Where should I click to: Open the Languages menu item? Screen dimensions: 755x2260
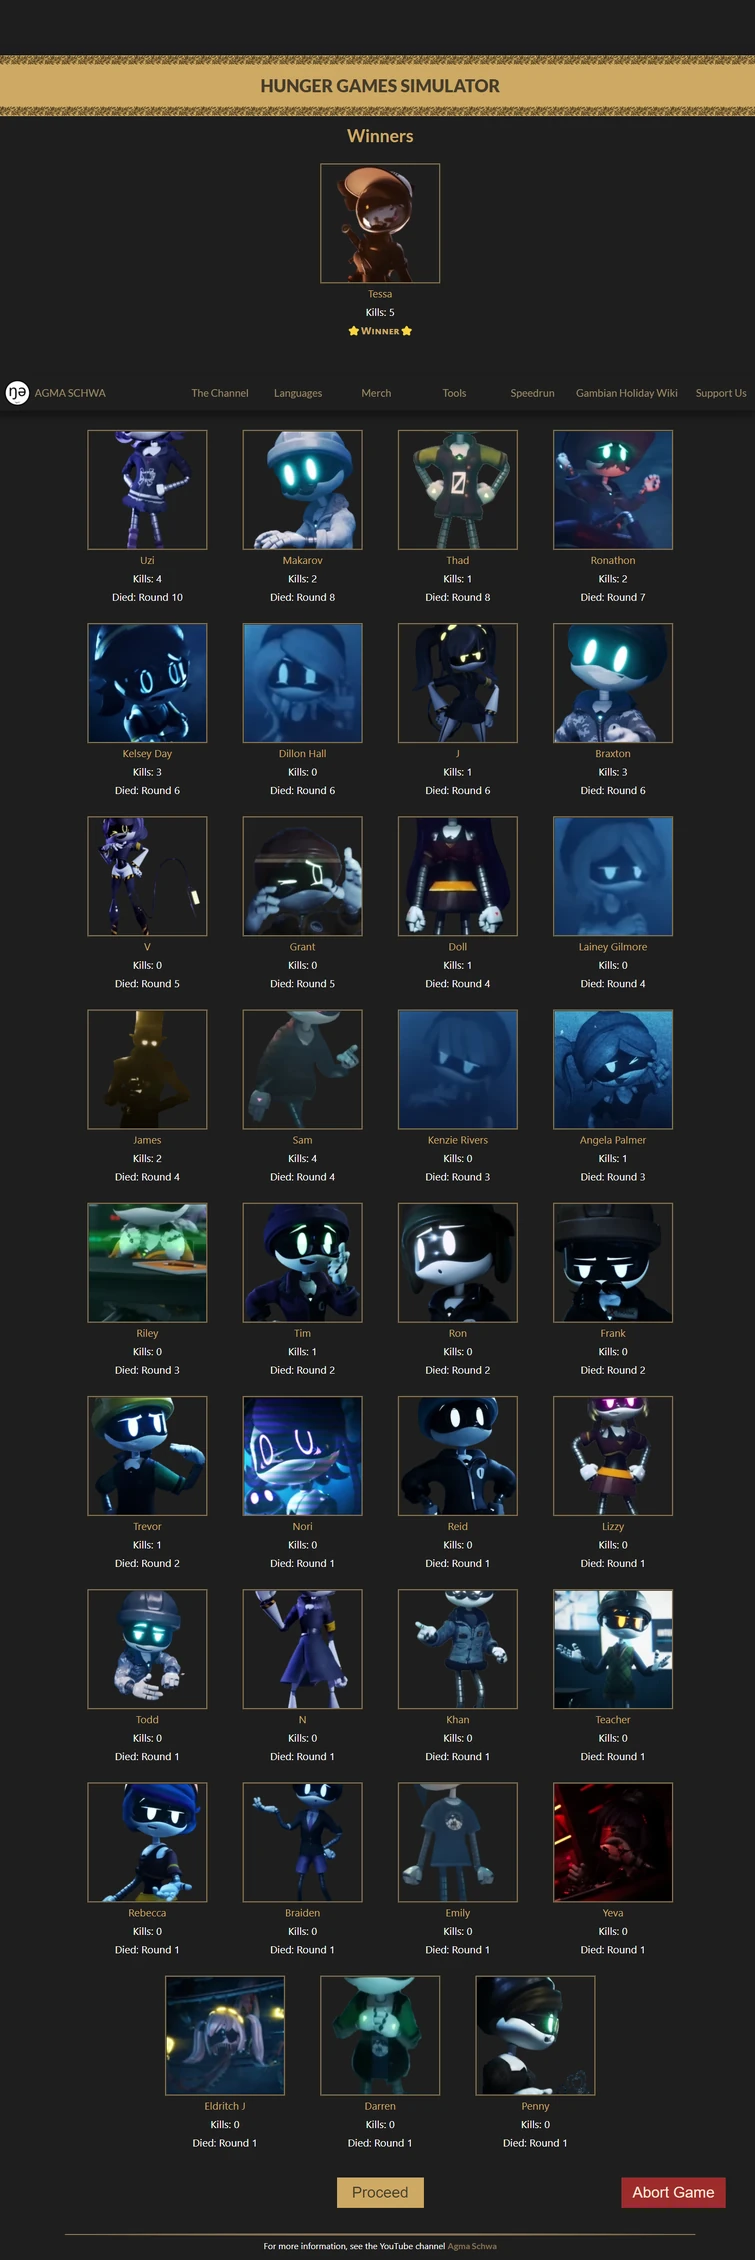tap(298, 393)
